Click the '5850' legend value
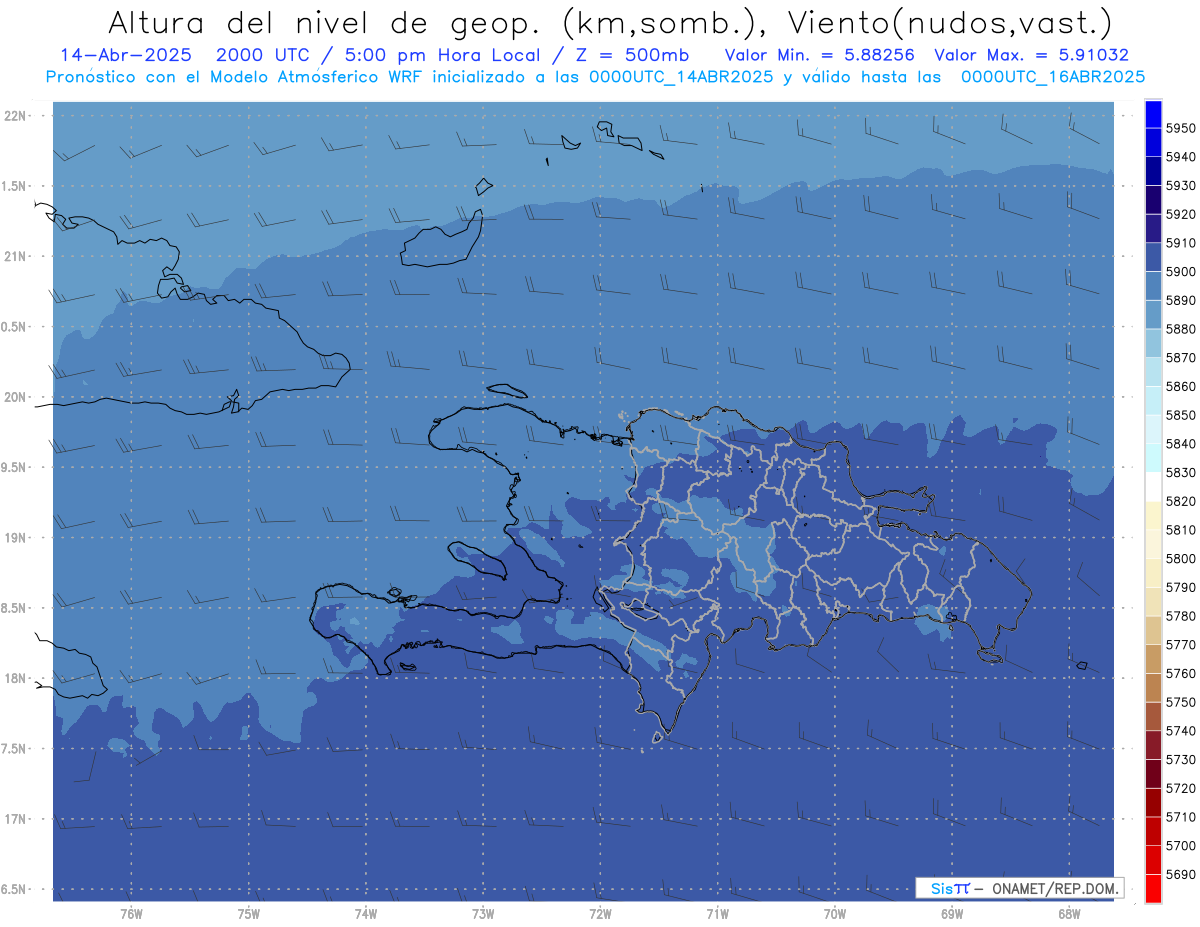Viewport: 1200px width, 927px height. coord(1181,415)
